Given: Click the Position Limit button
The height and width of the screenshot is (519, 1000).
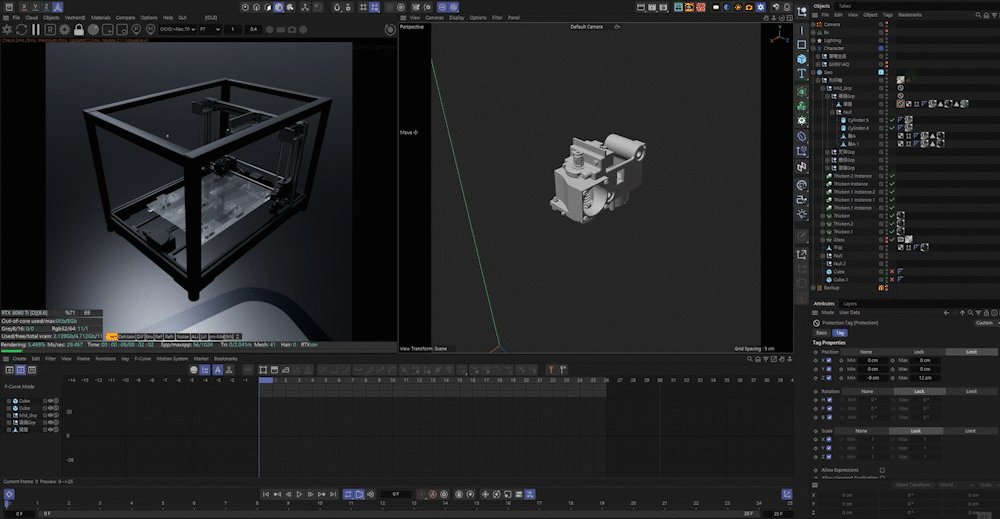Looking at the screenshot, I should pos(970,351).
